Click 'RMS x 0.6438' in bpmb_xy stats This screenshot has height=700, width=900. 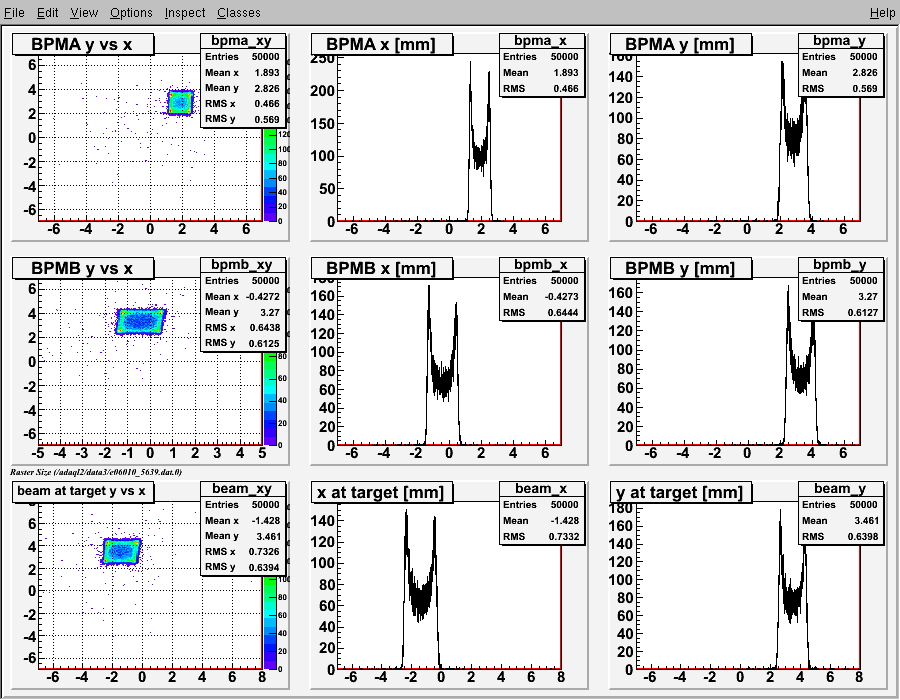pyautogui.click(x=242, y=328)
